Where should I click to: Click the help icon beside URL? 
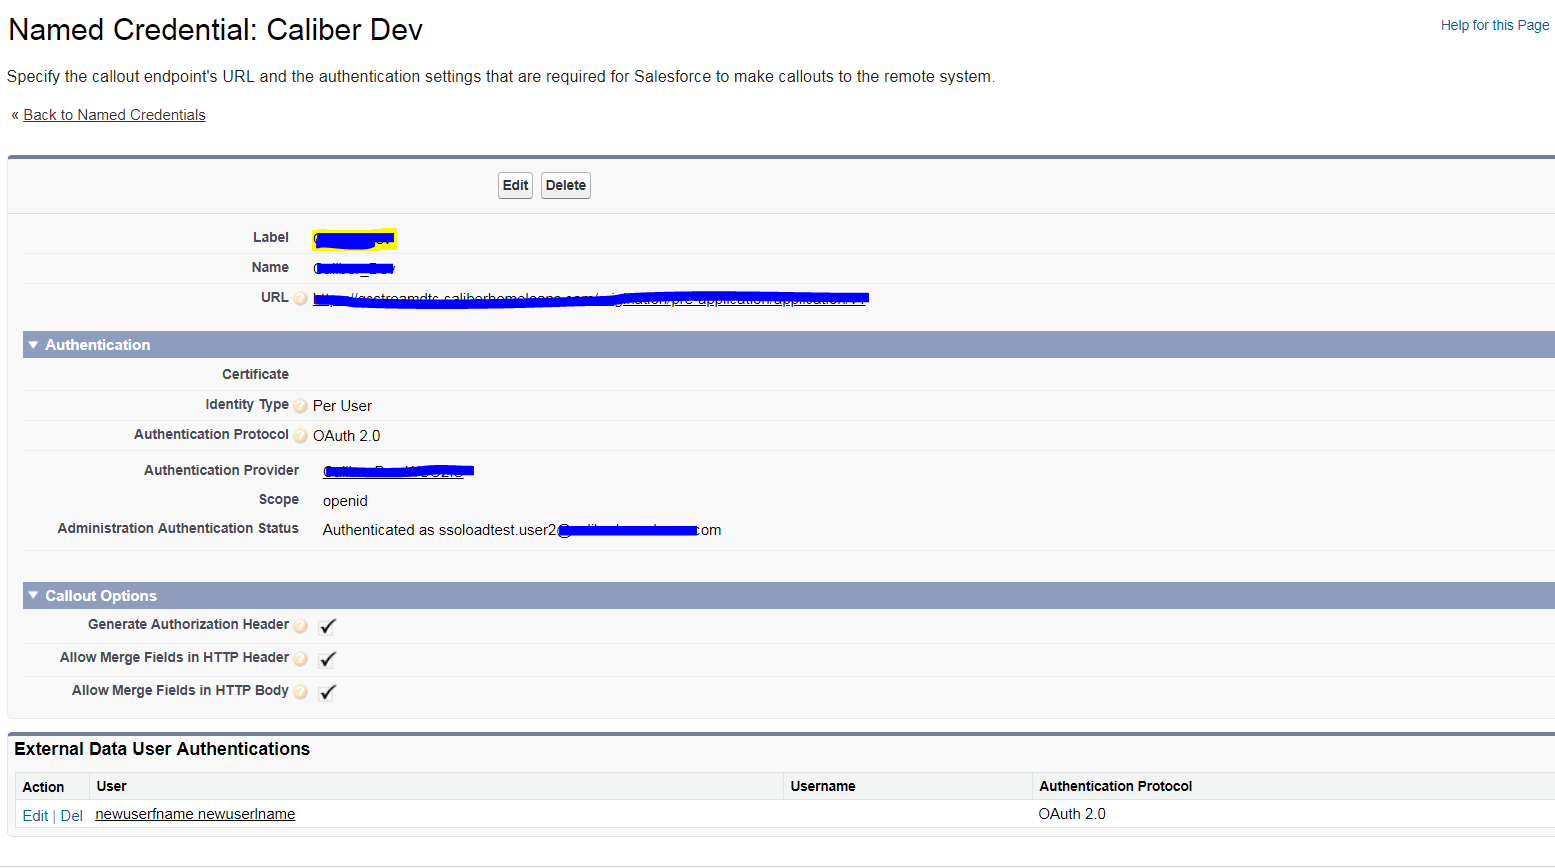(x=300, y=298)
